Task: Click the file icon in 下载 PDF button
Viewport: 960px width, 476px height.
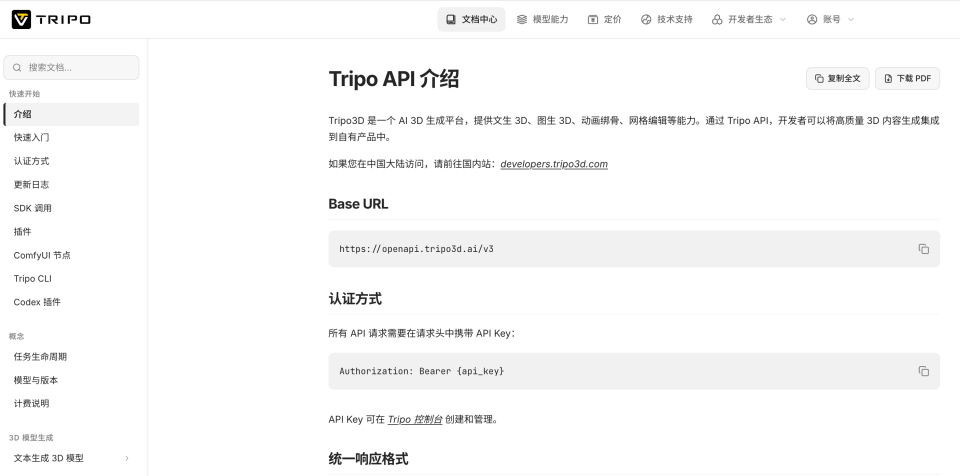Action: (x=888, y=78)
